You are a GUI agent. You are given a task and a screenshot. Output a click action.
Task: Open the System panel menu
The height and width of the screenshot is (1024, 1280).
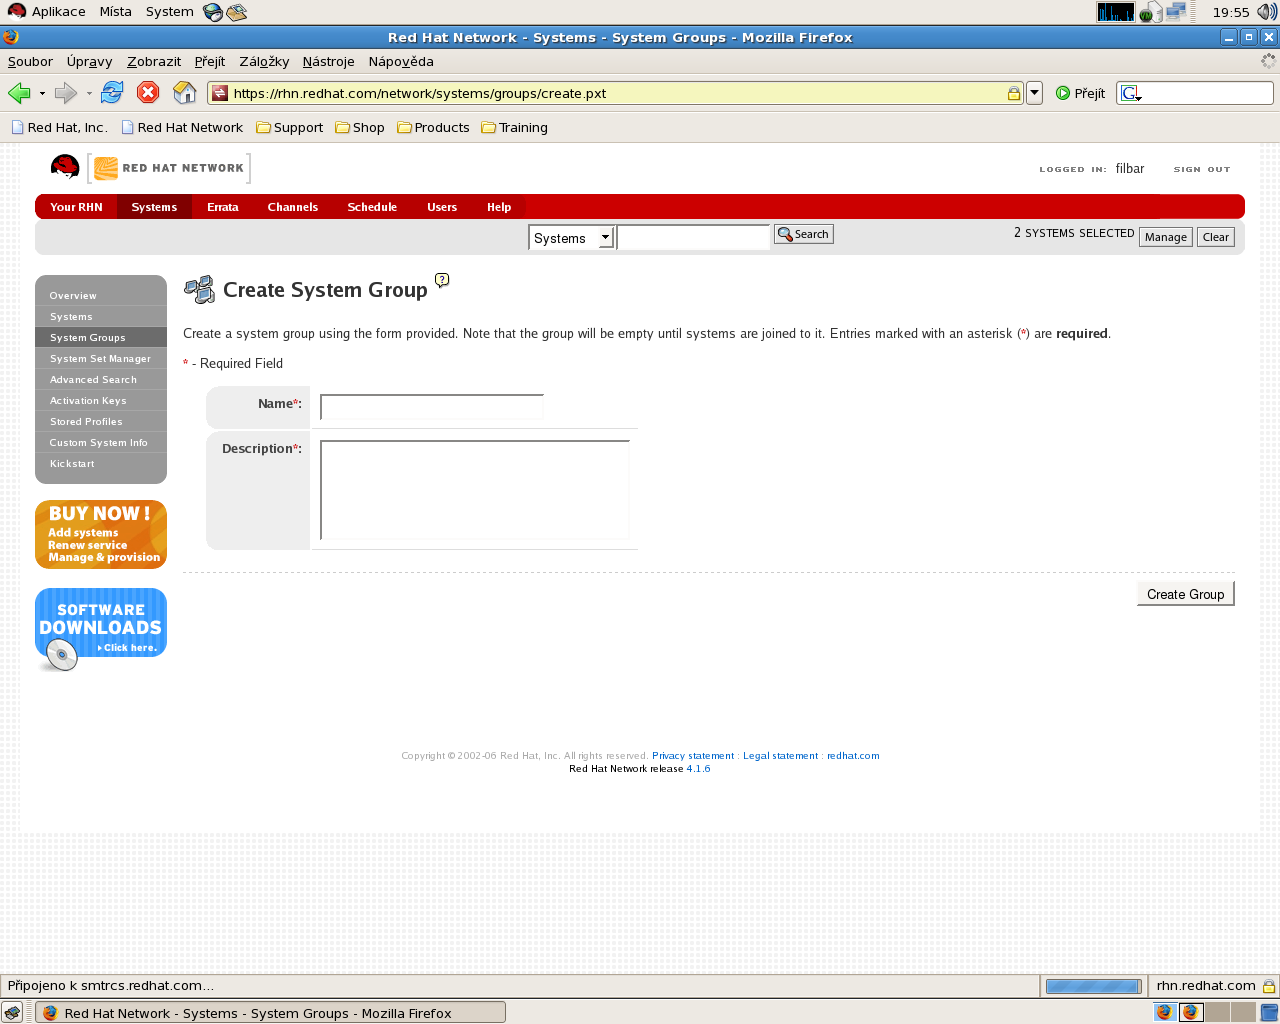point(169,12)
